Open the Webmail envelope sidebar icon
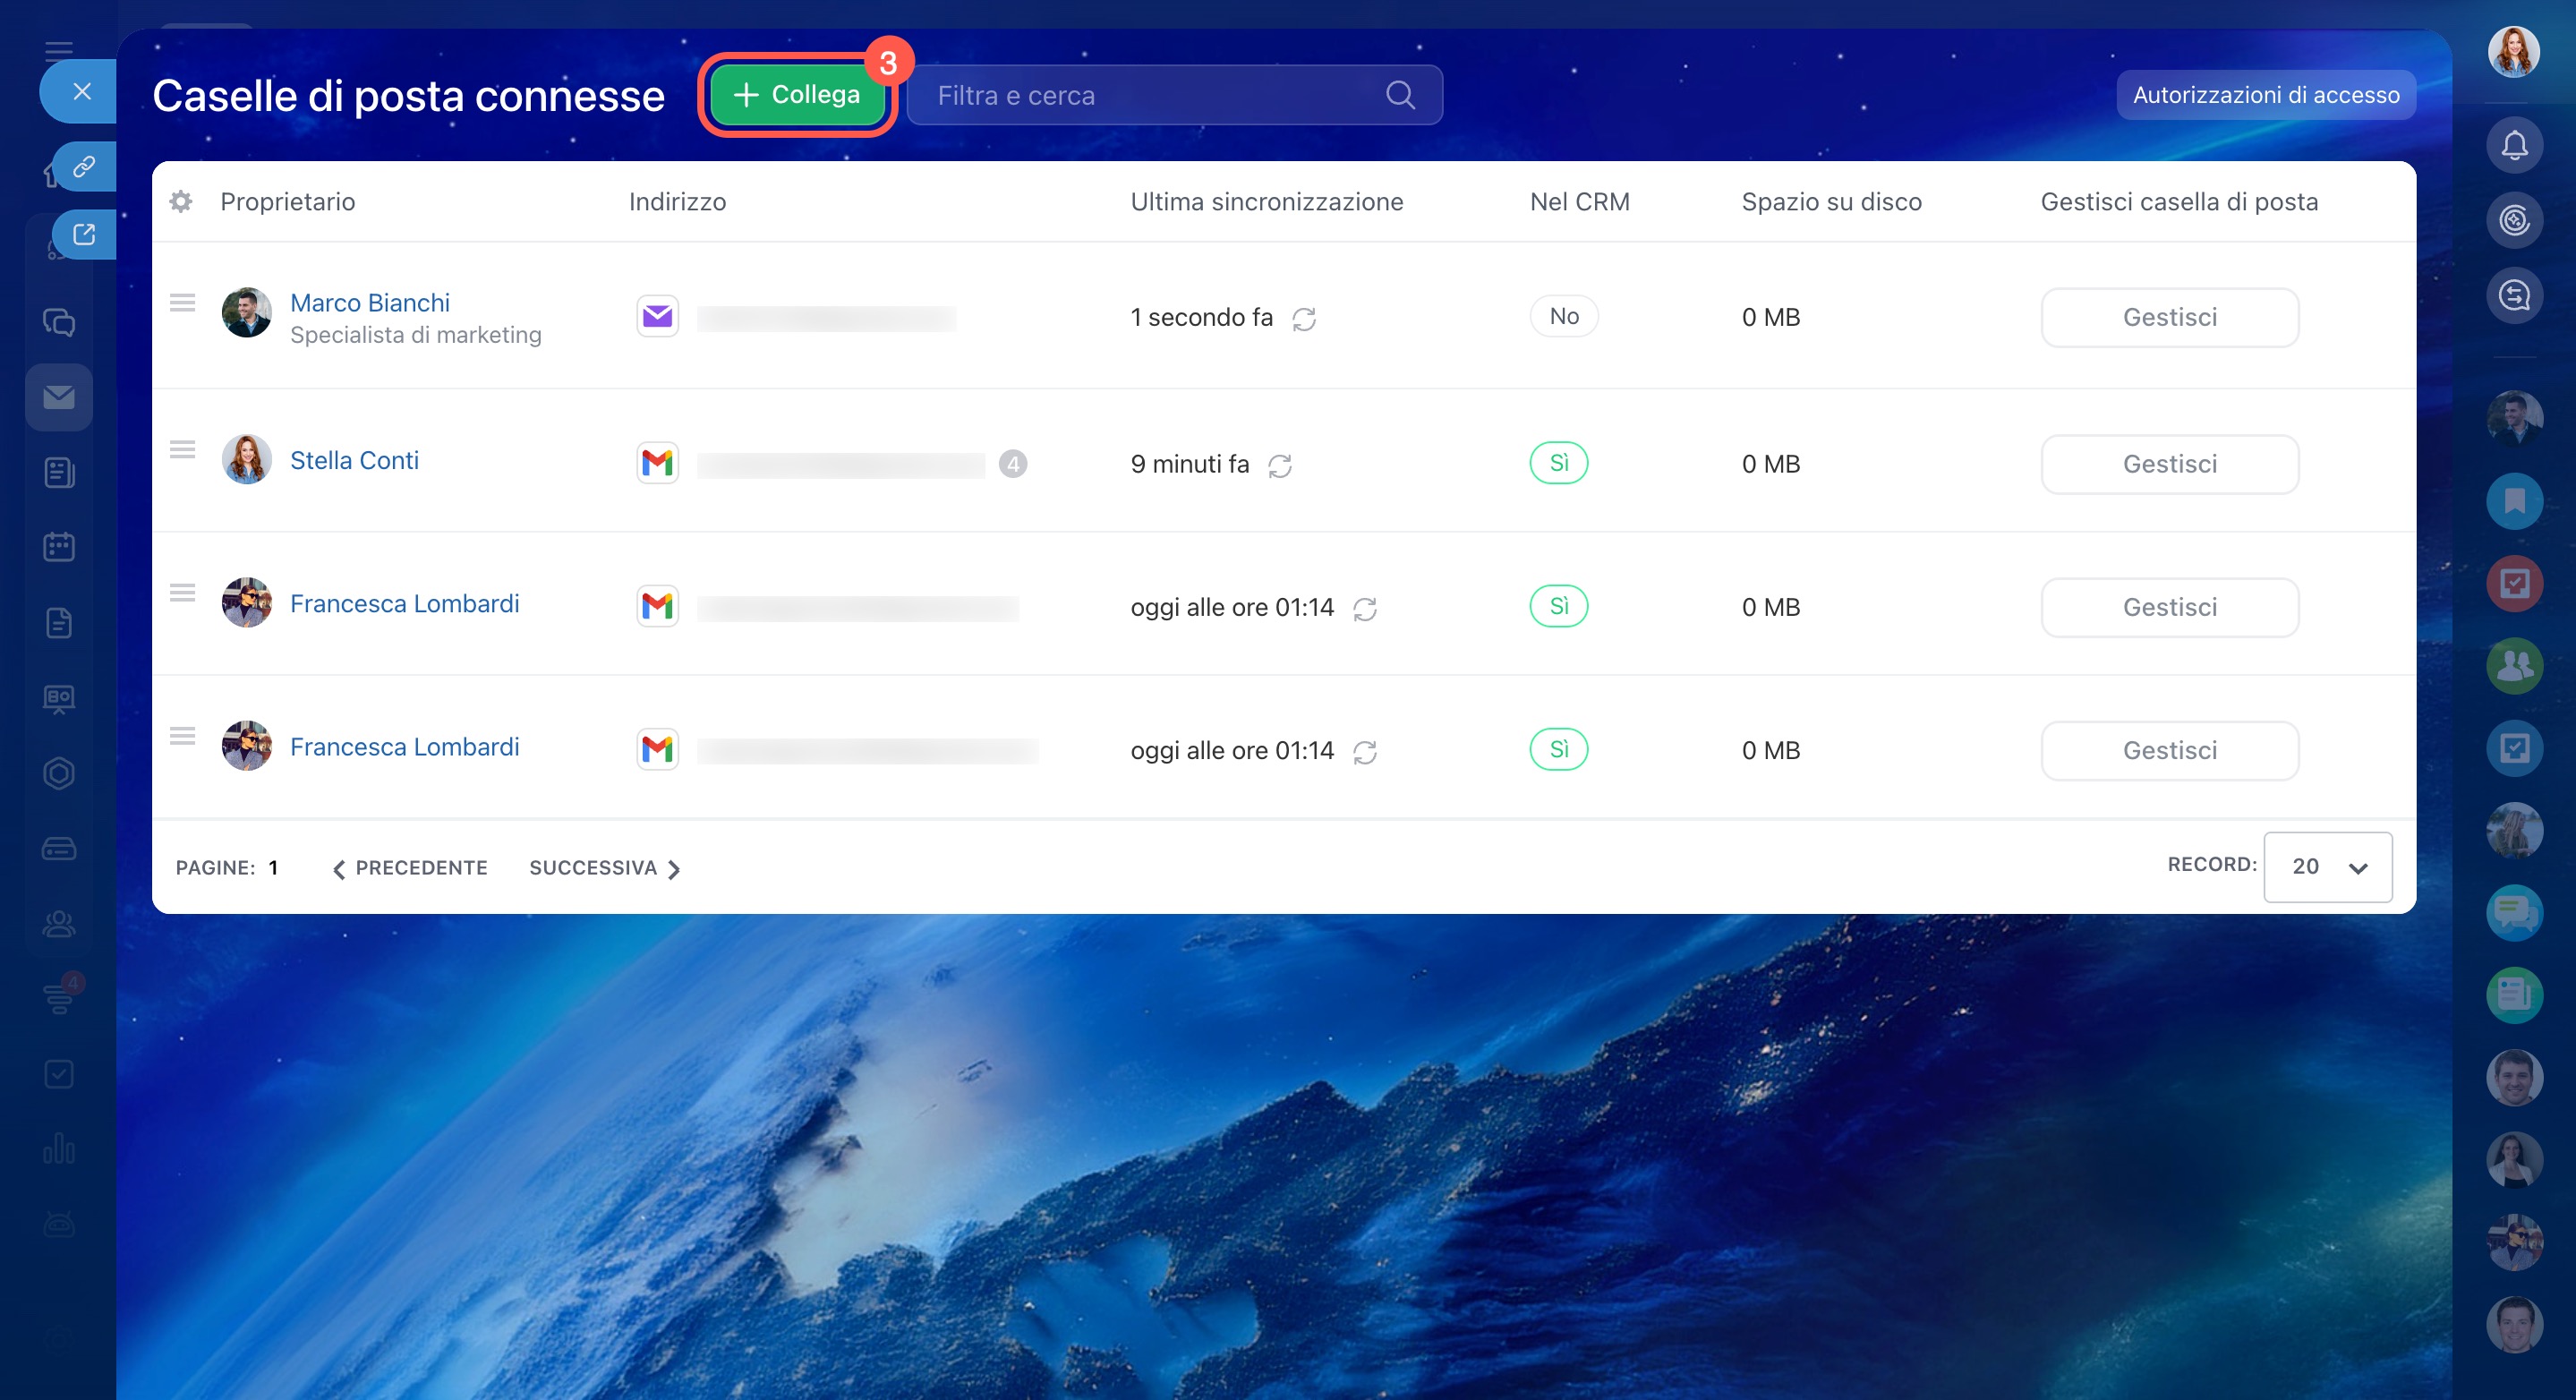The width and height of the screenshot is (2576, 1400). pyautogui.click(x=59, y=398)
